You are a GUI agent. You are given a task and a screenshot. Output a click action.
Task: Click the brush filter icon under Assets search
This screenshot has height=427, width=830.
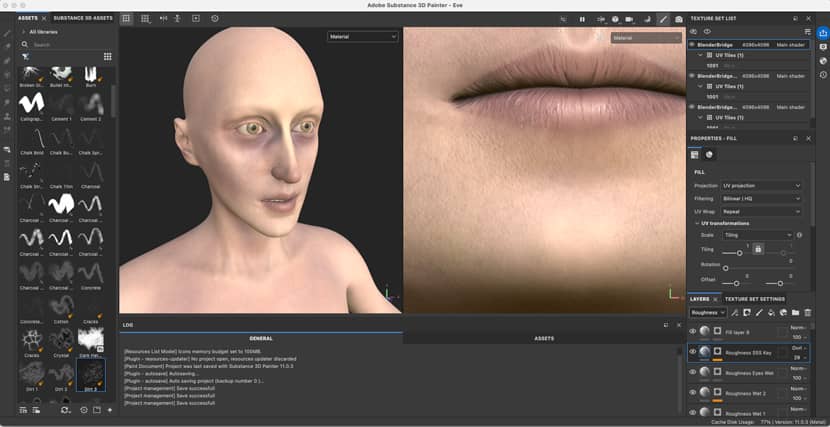(x=25, y=57)
